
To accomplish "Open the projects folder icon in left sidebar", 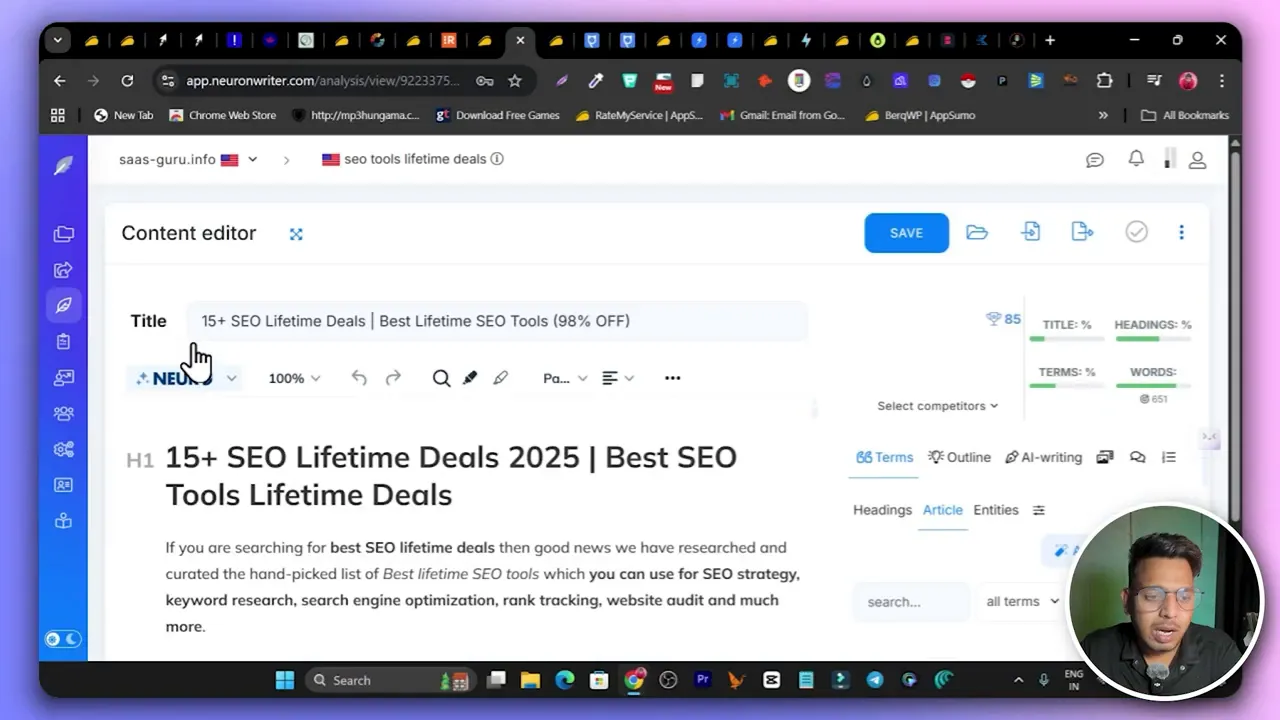I will [63, 233].
